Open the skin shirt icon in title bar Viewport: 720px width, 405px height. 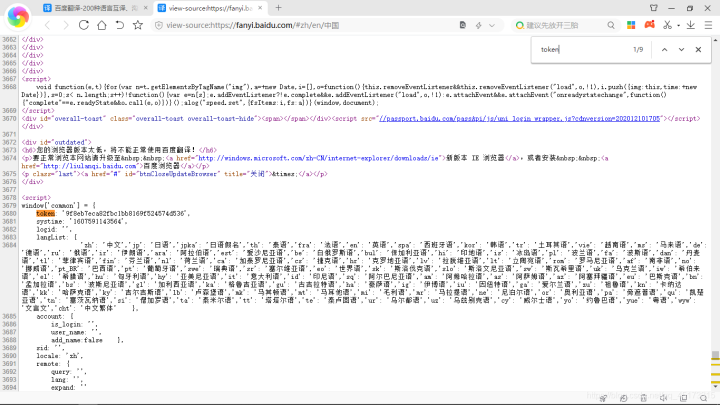tap(653, 8)
